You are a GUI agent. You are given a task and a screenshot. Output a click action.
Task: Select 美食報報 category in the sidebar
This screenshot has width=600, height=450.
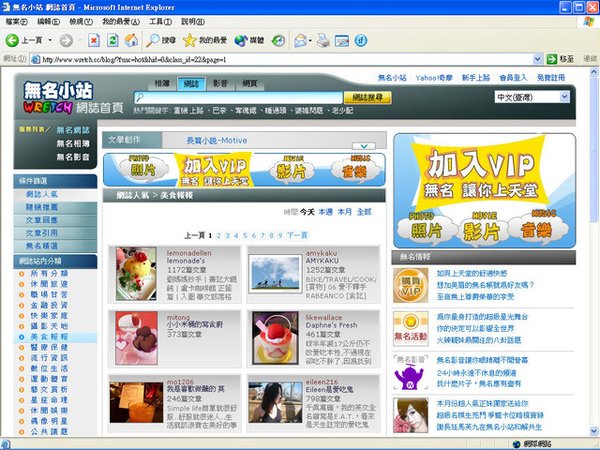tap(49, 337)
